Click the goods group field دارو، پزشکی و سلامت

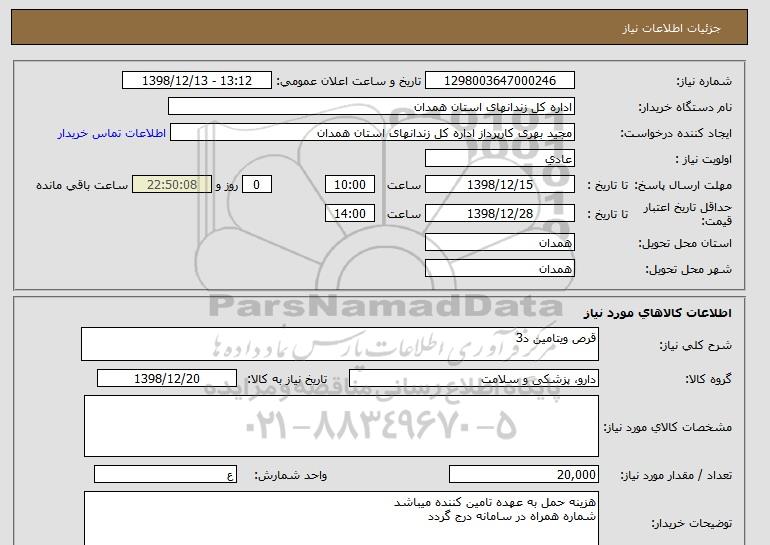tap(473, 379)
